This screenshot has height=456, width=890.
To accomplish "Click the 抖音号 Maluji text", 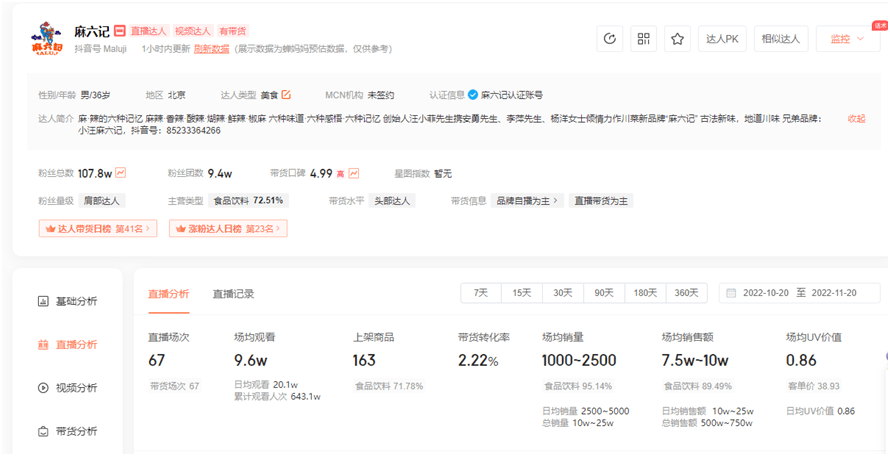I will [x=100, y=49].
